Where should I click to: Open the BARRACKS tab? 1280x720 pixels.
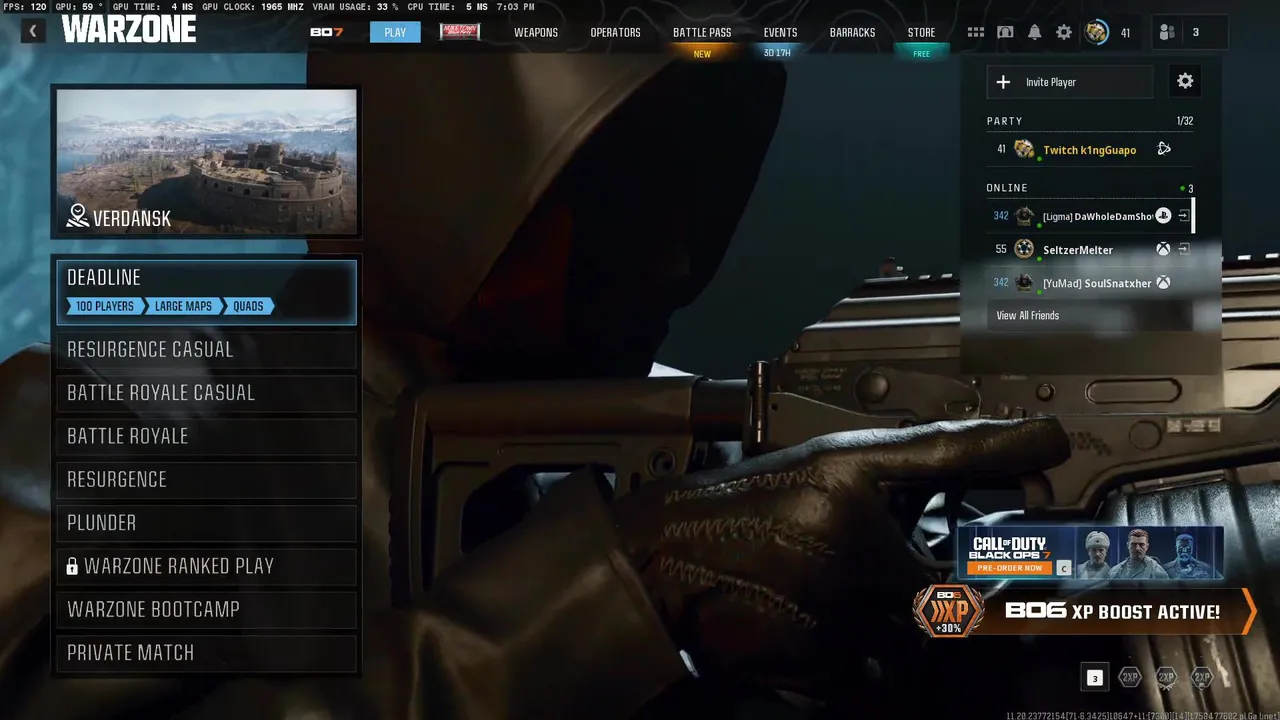coord(852,32)
